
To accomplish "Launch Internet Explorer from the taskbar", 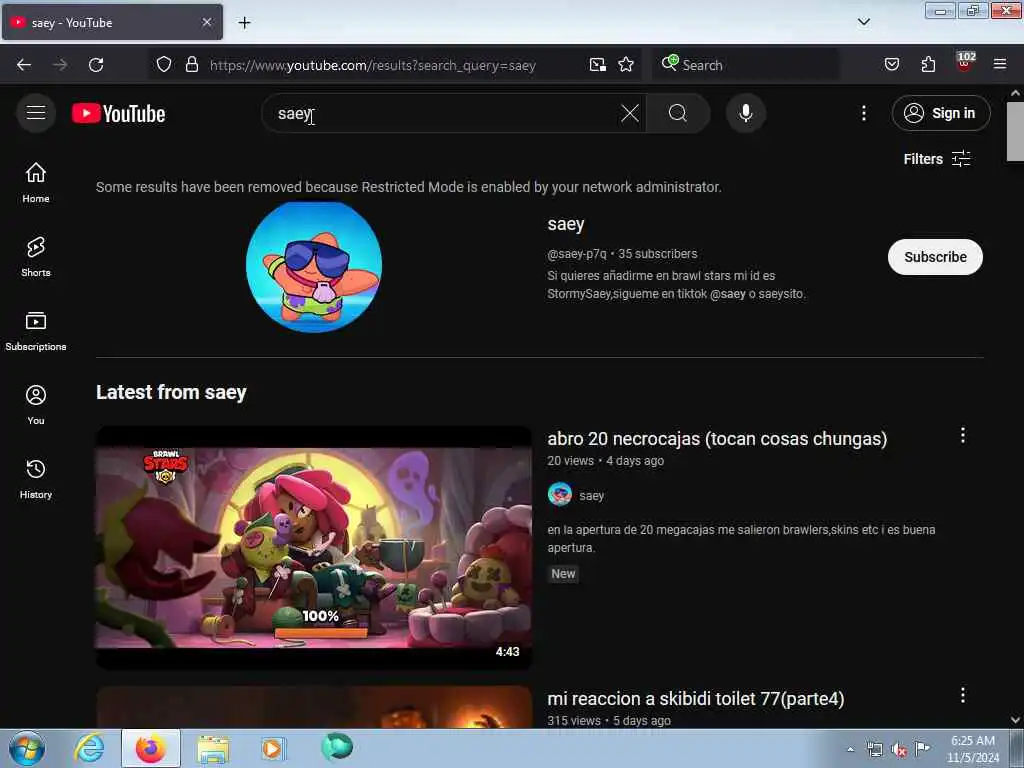I will click(x=89, y=748).
